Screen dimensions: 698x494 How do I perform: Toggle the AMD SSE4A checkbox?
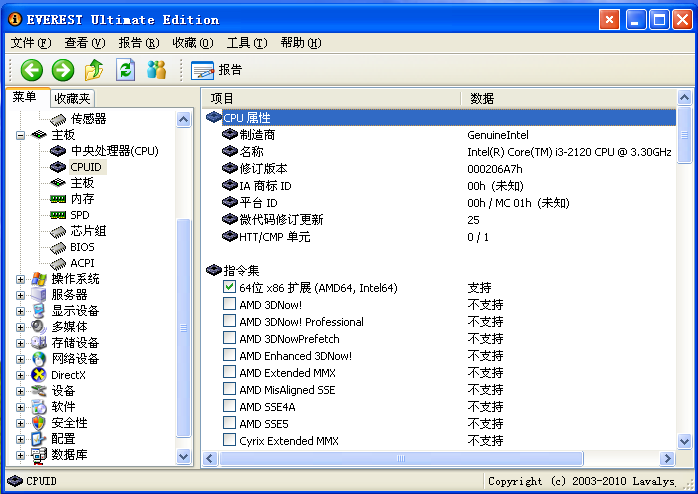[229, 406]
